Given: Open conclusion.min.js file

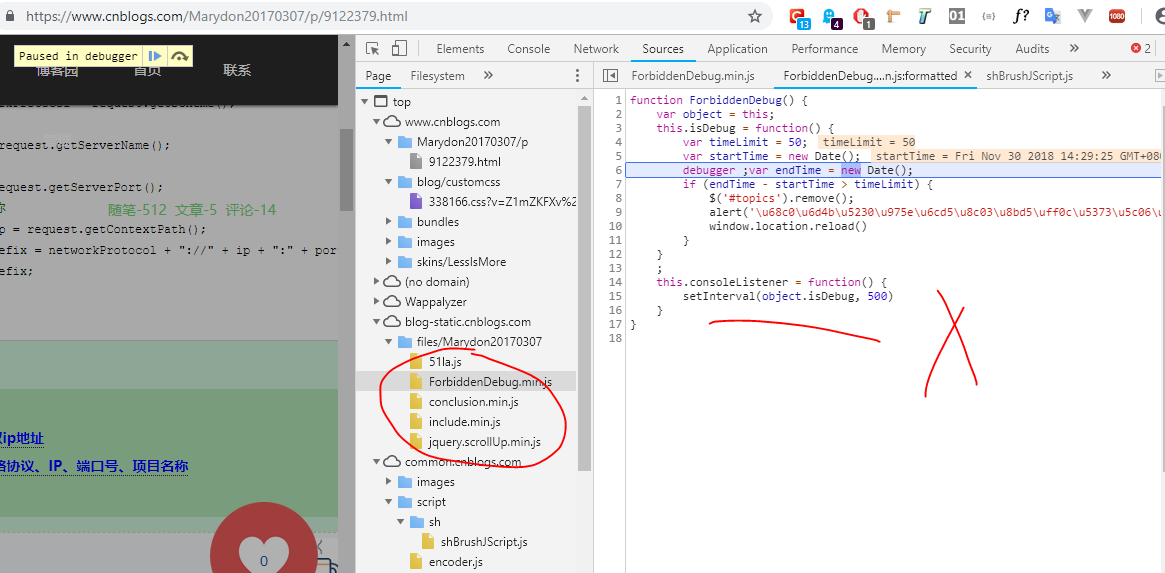Looking at the screenshot, I should [x=473, y=402].
